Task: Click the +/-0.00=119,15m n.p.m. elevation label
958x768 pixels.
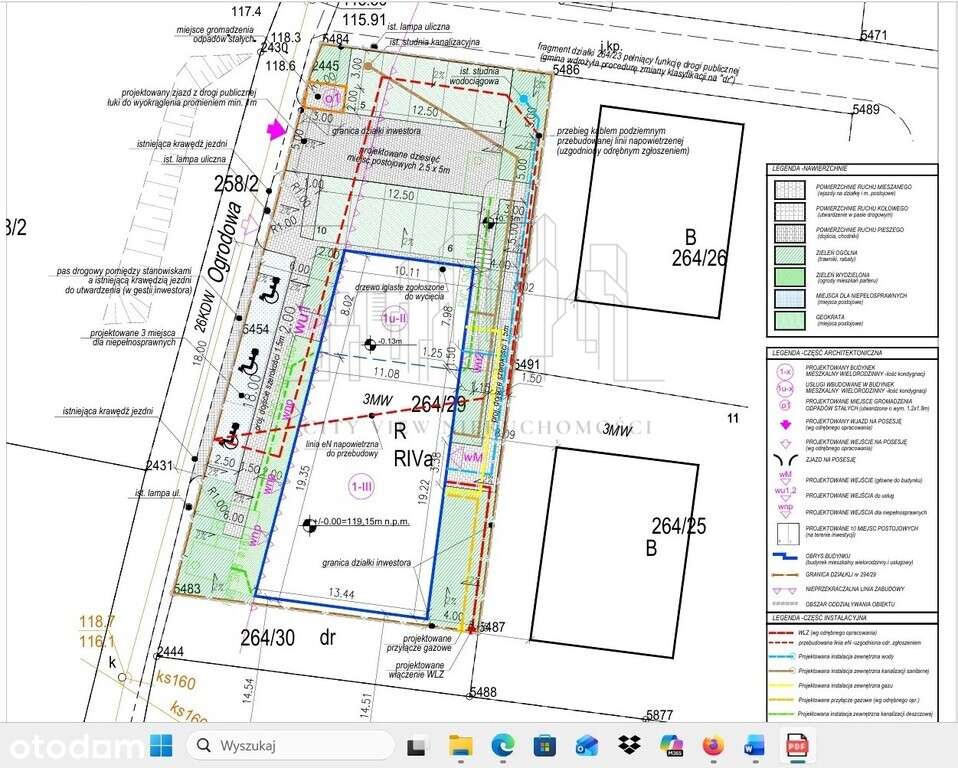Action: pos(362,522)
